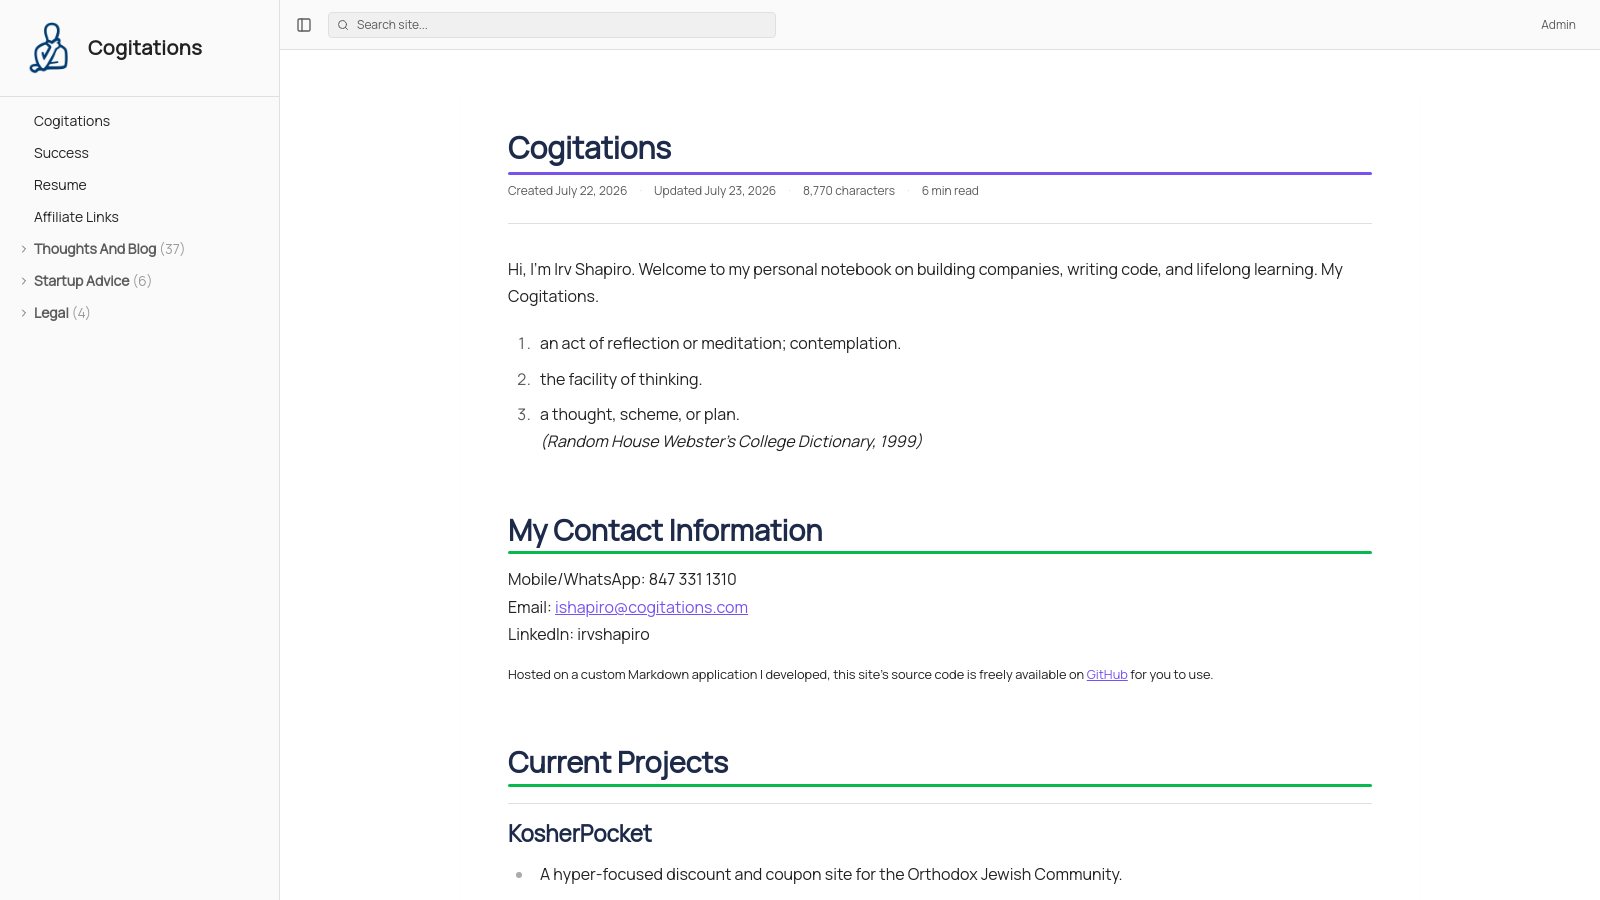Screen dimensions: 1600x900
Task: Open the Admin link
Action: [x=1558, y=25]
